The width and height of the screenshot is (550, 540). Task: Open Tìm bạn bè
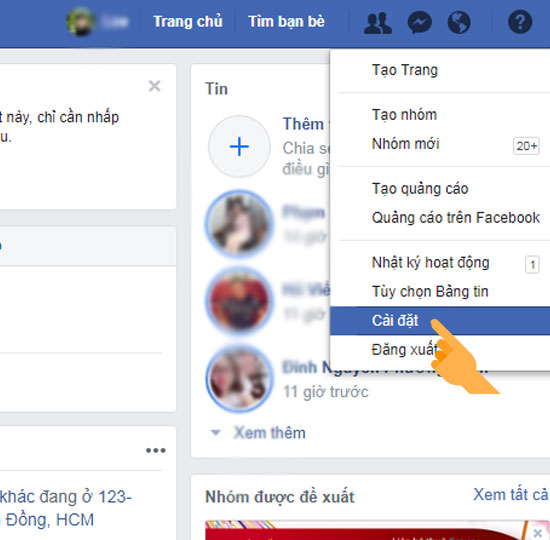pyautogui.click(x=286, y=22)
